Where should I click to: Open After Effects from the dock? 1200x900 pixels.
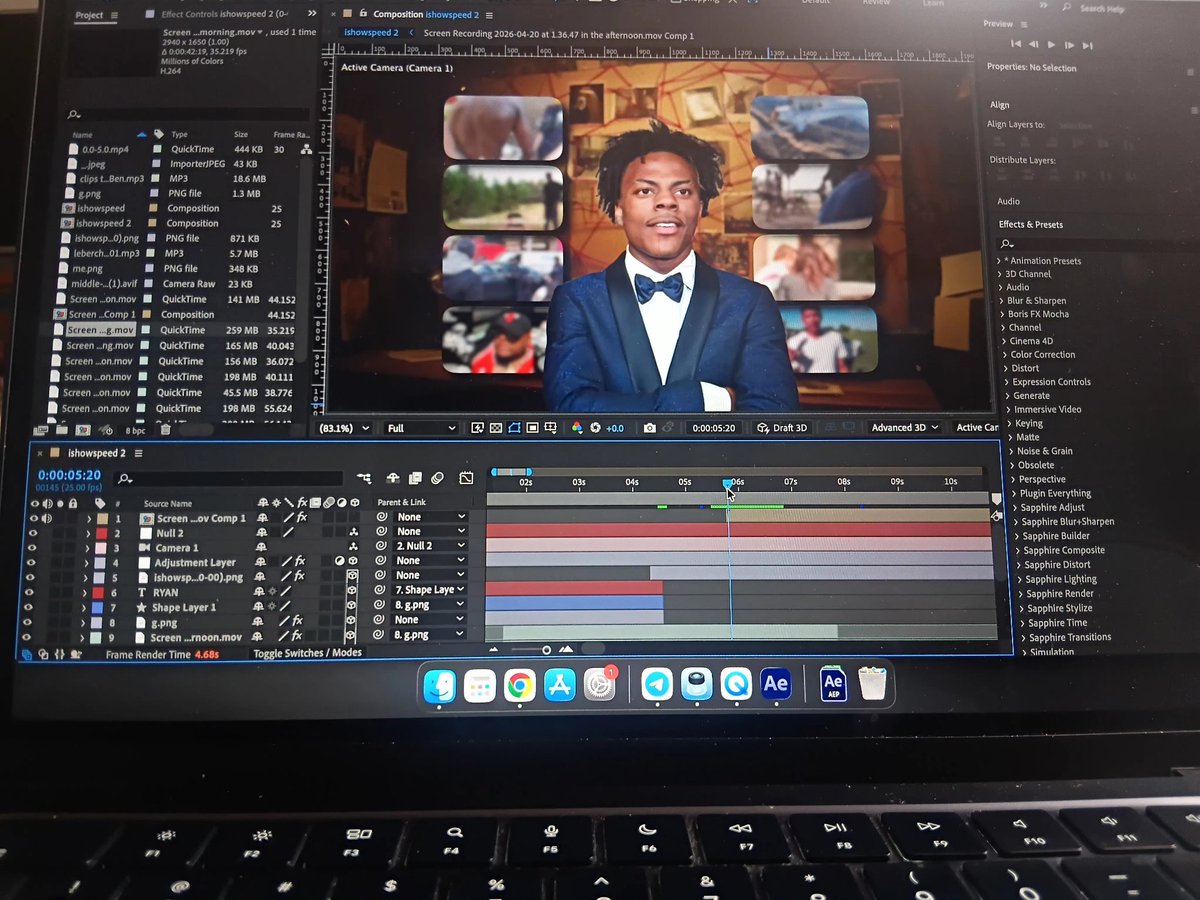(776, 683)
